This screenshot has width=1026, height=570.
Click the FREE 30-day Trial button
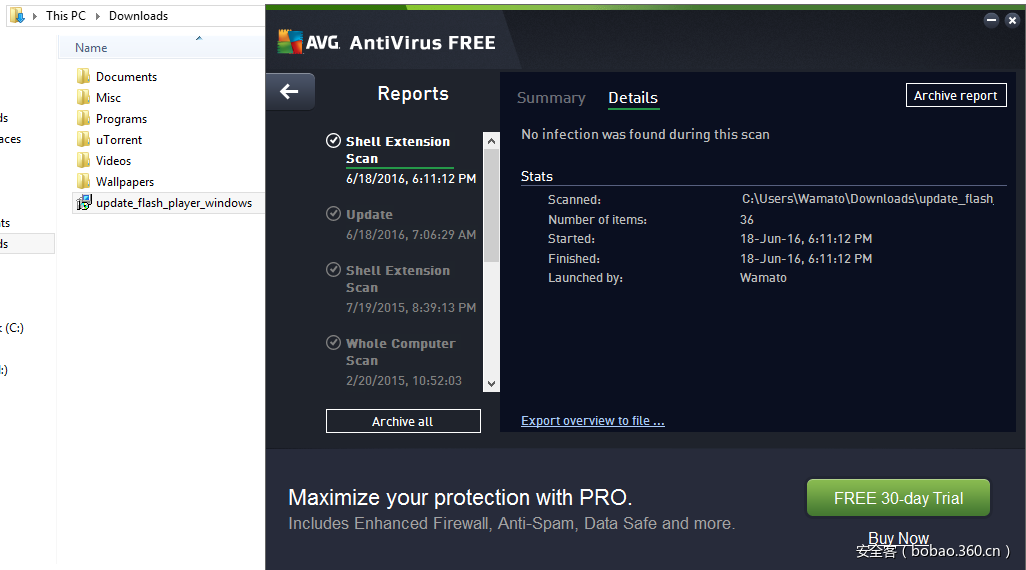(898, 498)
